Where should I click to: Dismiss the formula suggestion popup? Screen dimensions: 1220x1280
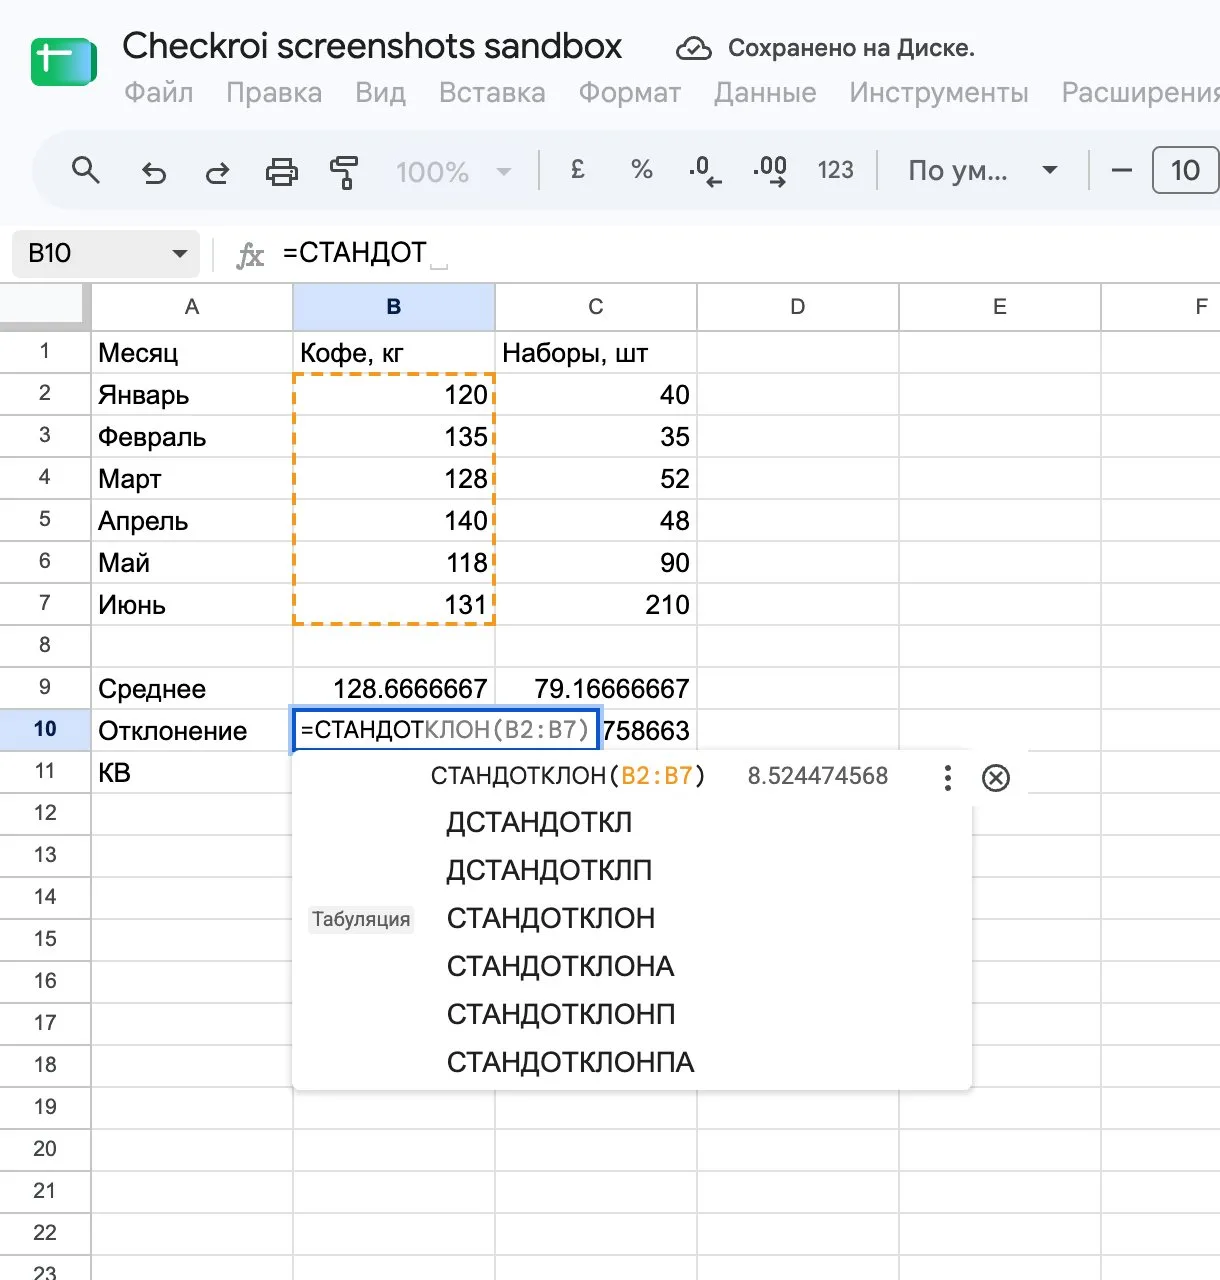tap(996, 777)
